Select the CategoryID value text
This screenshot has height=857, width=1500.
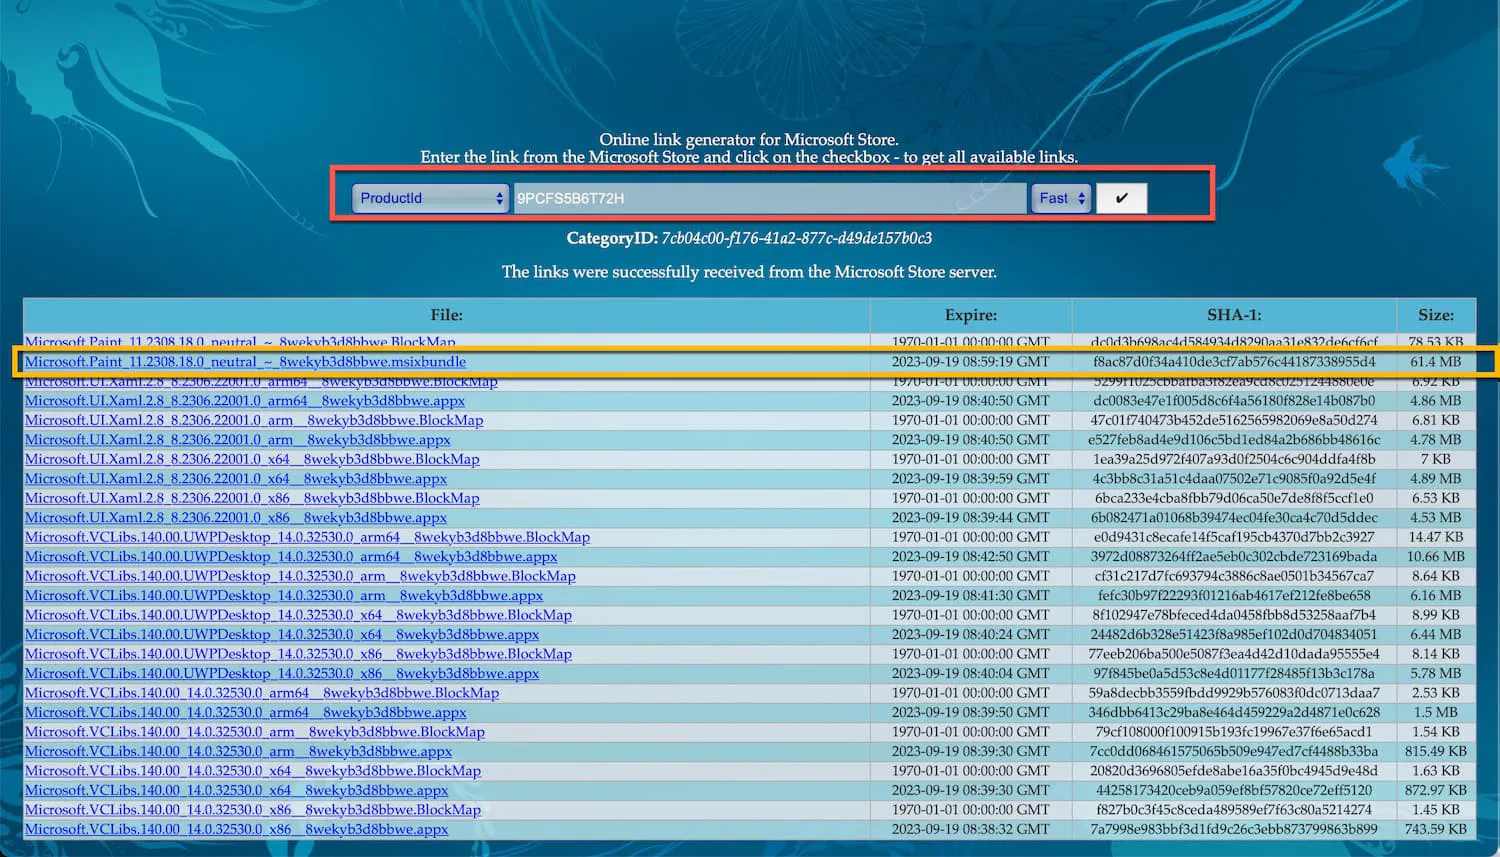tap(797, 238)
